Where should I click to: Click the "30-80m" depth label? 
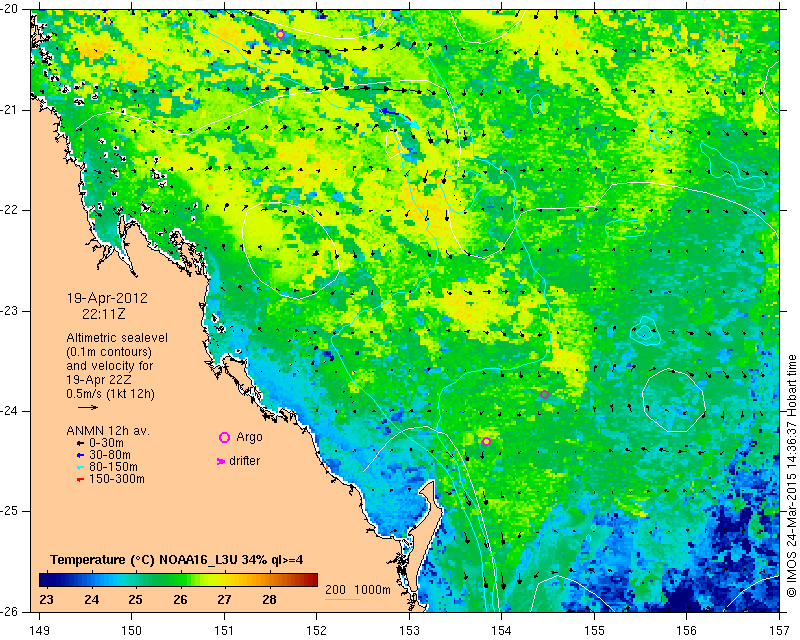(x=110, y=455)
